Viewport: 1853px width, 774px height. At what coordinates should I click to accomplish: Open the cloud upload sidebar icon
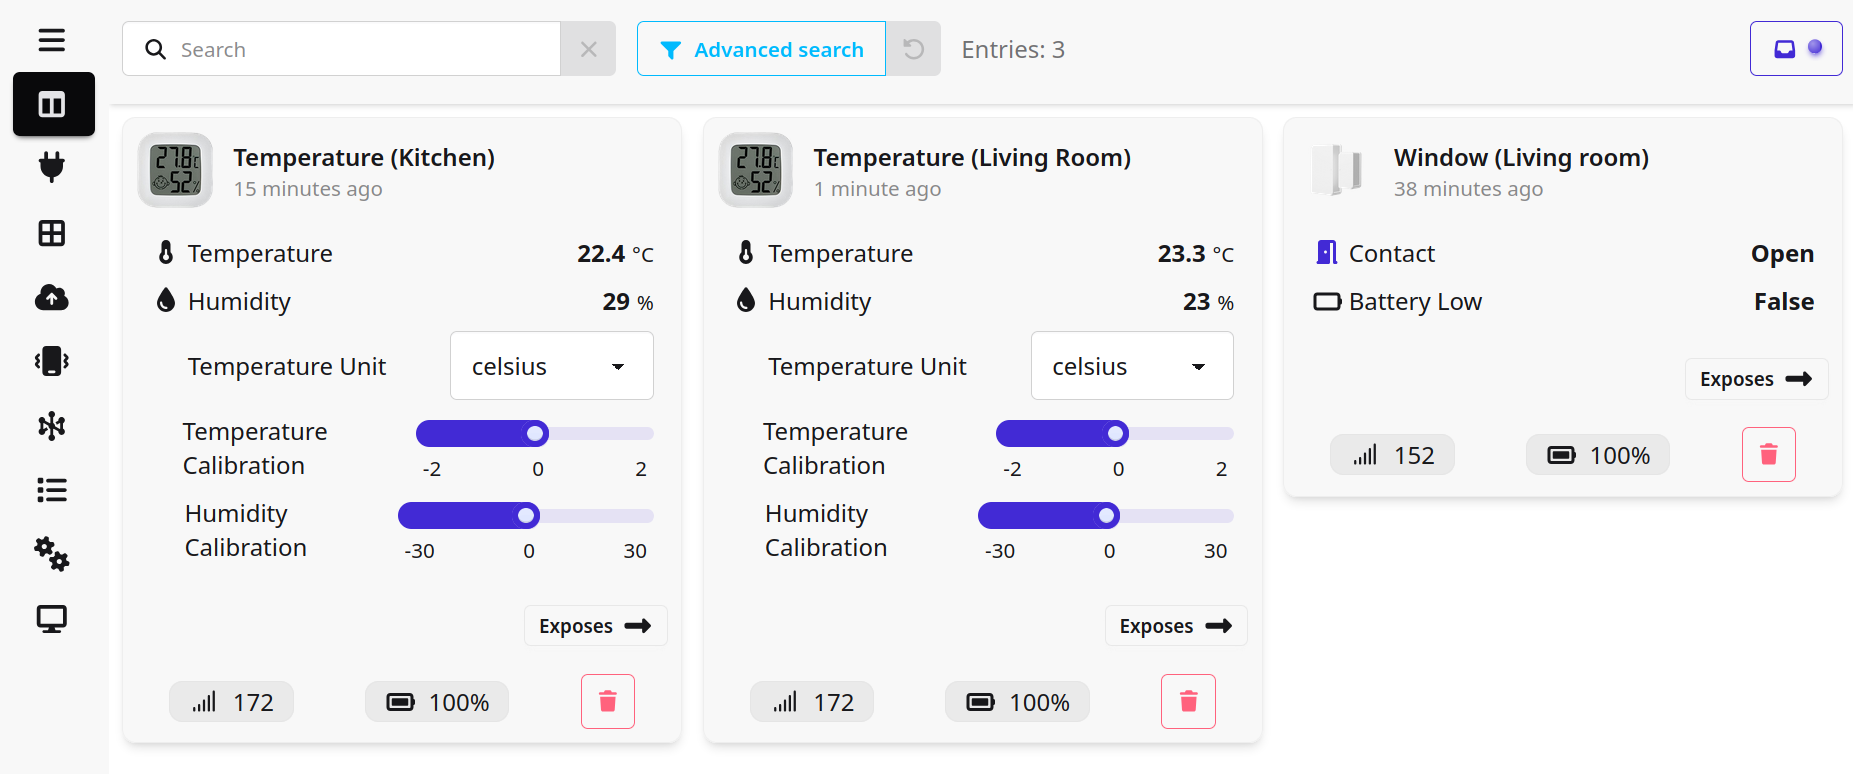[52, 297]
